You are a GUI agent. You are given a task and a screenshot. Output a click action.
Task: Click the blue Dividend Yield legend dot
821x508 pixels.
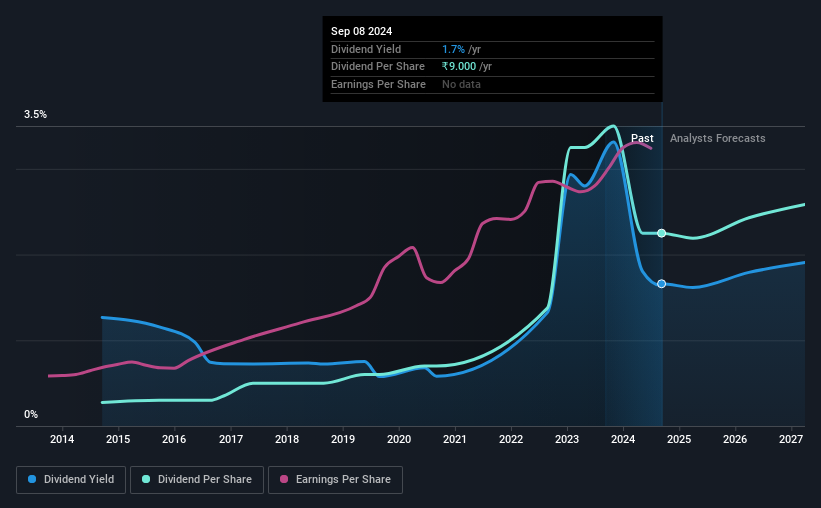pos(32,479)
